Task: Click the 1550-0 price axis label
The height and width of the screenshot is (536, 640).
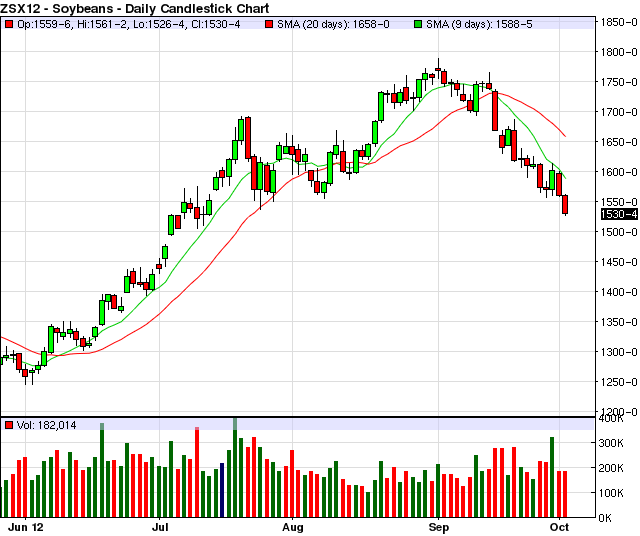Action: pos(619,202)
